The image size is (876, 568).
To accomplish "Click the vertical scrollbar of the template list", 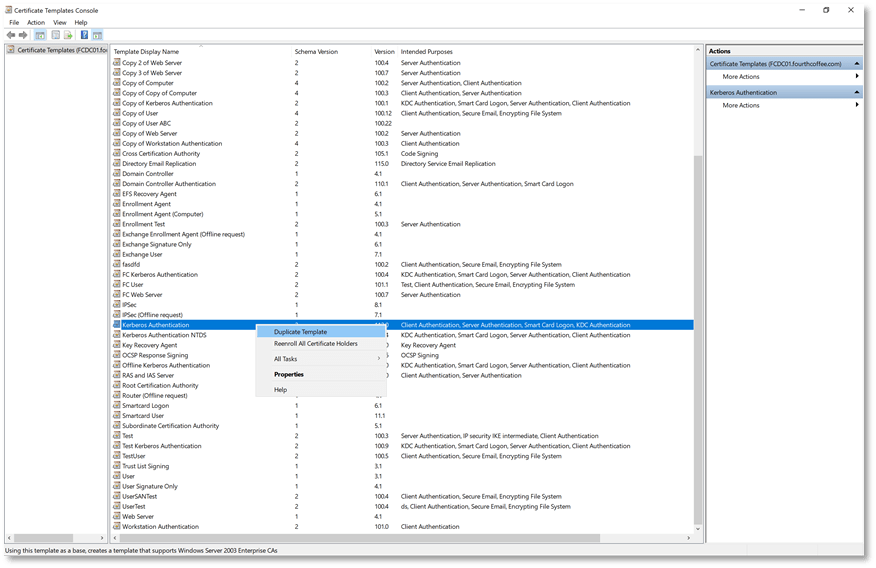I will tap(698, 300).
